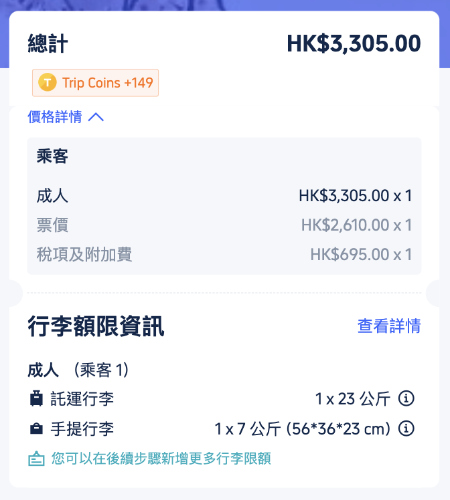Click the add-baggage luggage outline icon
Image resolution: width=450 pixels, height=500 pixels.
click(x=36, y=458)
